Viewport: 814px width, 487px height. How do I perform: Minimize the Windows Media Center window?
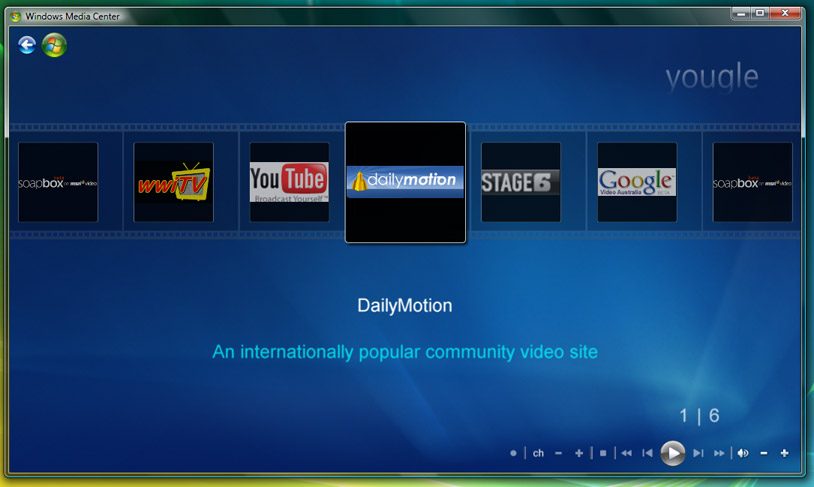coord(741,13)
